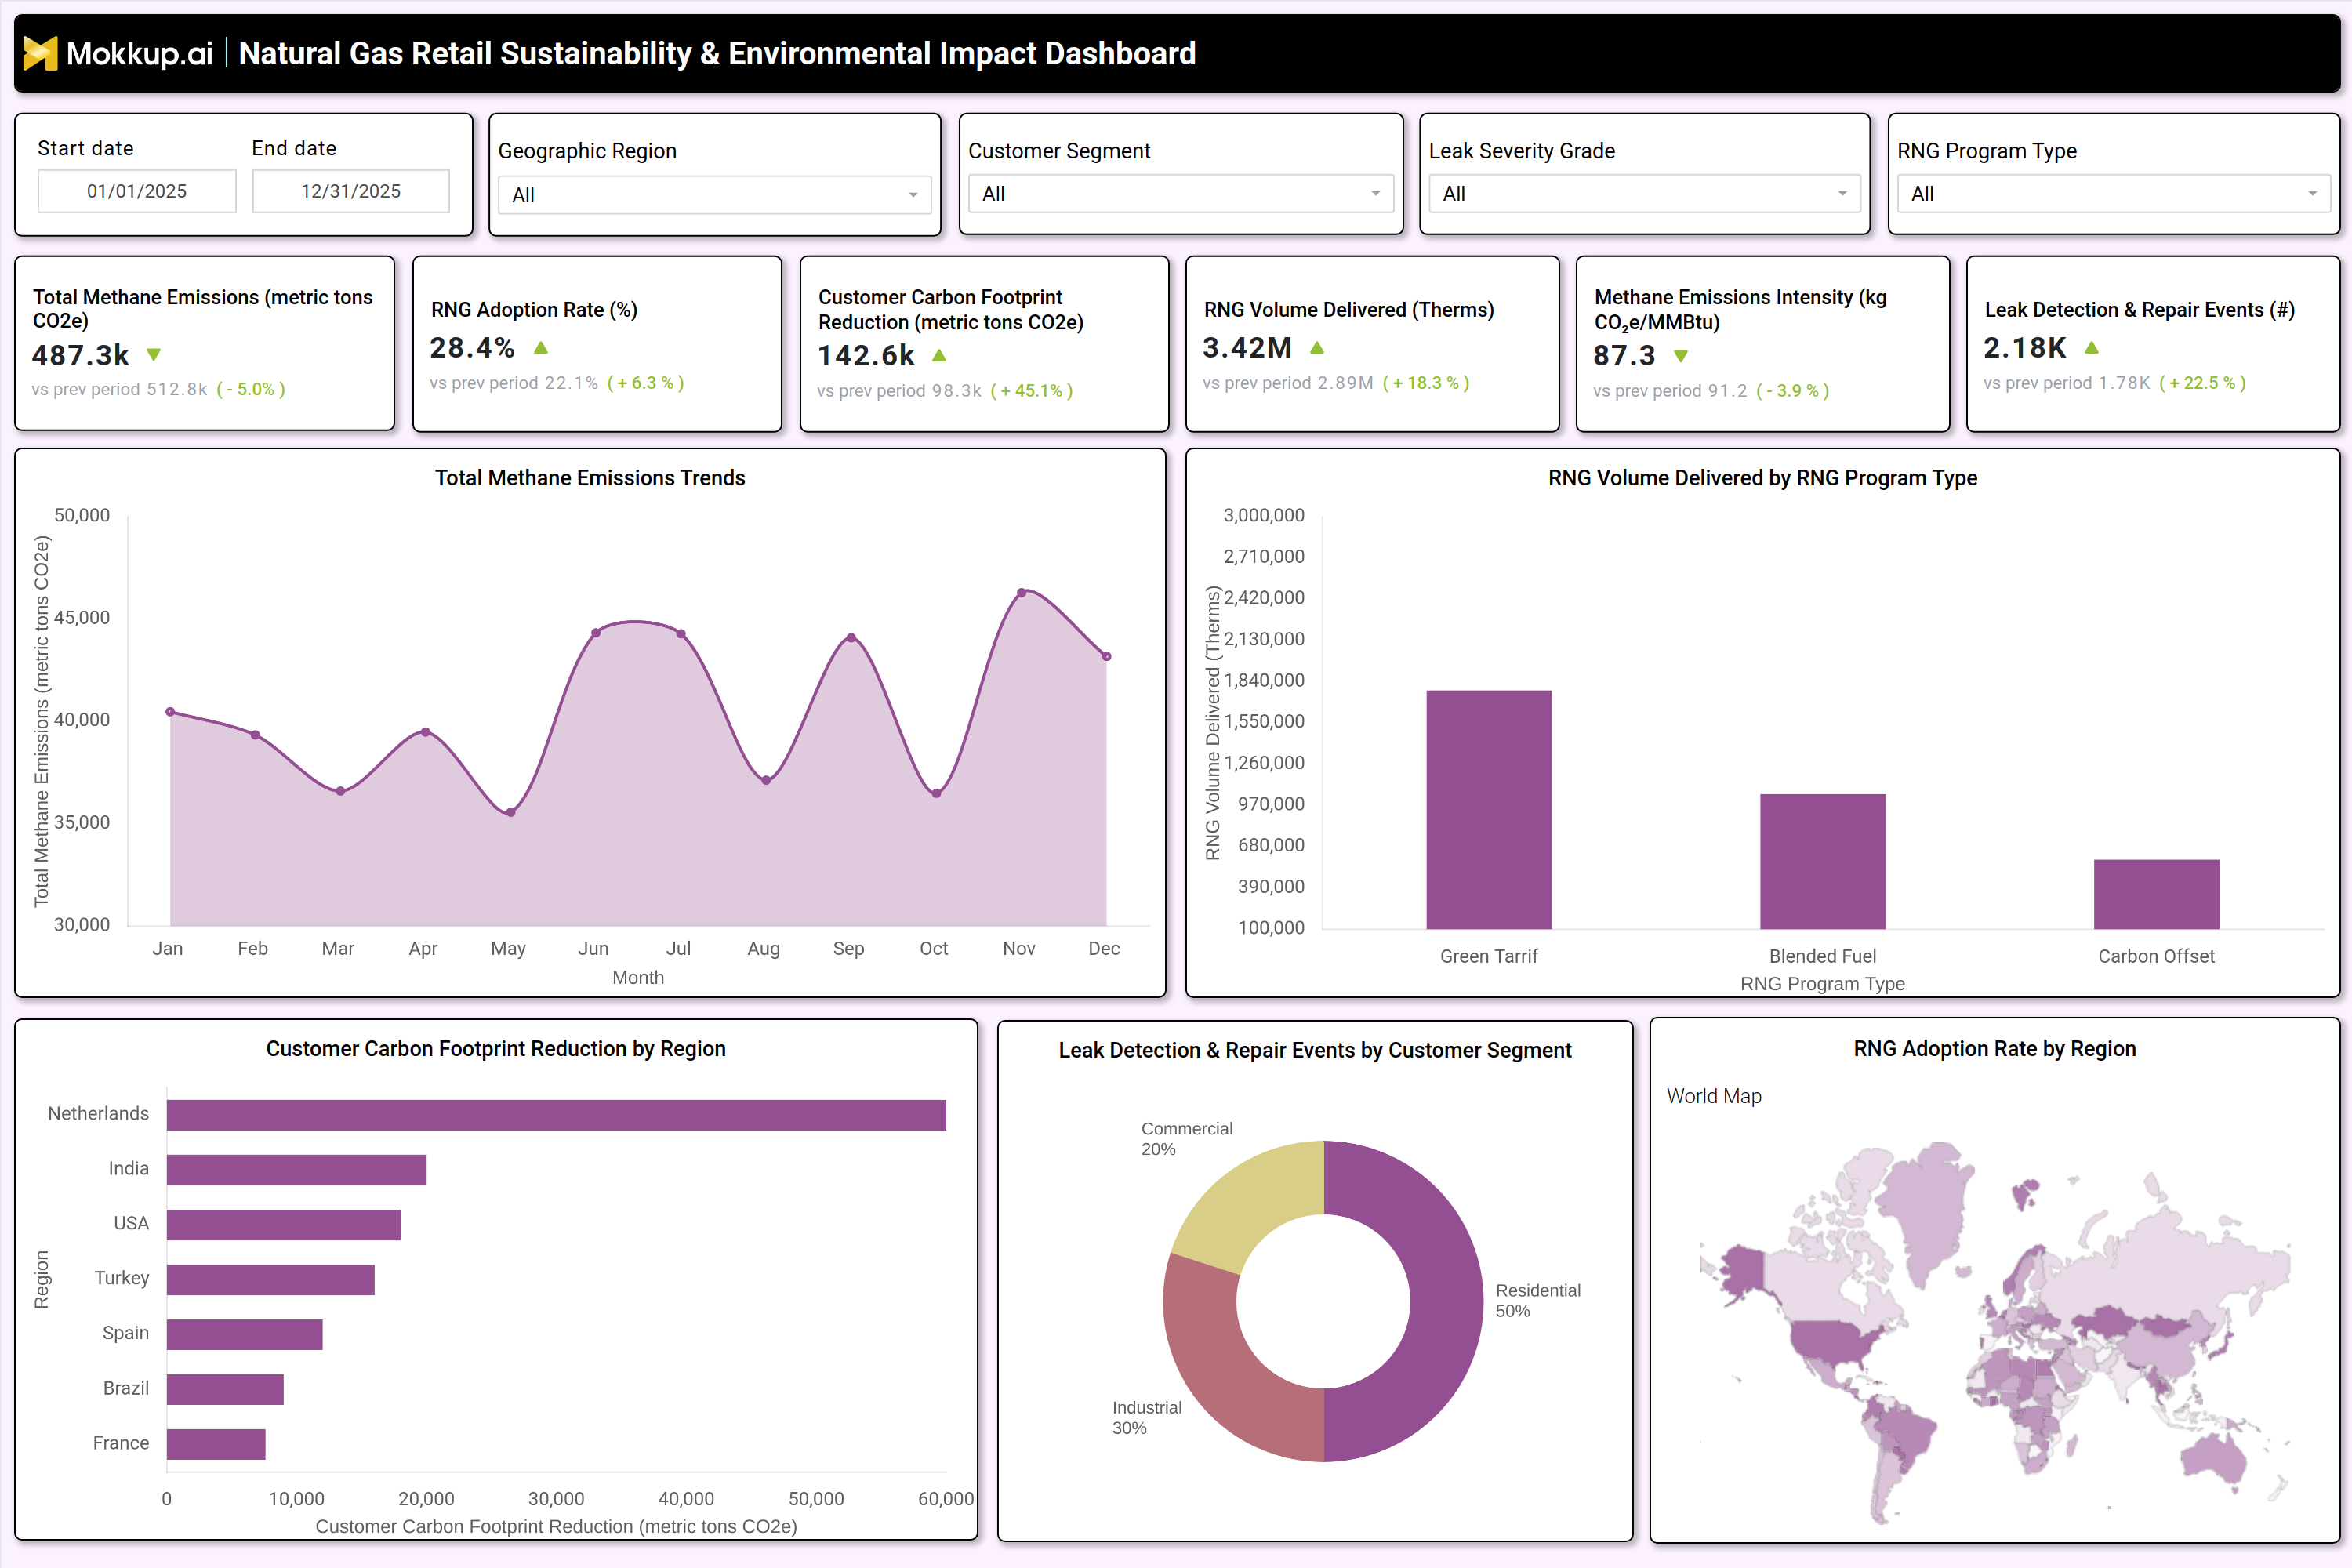The image size is (2352, 1568).
Task: Click the dashboard title in the header
Action: pos(717,53)
